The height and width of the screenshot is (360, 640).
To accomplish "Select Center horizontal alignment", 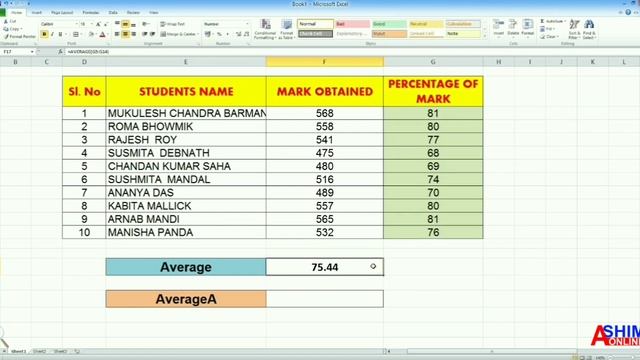I will tap(125, 34).
